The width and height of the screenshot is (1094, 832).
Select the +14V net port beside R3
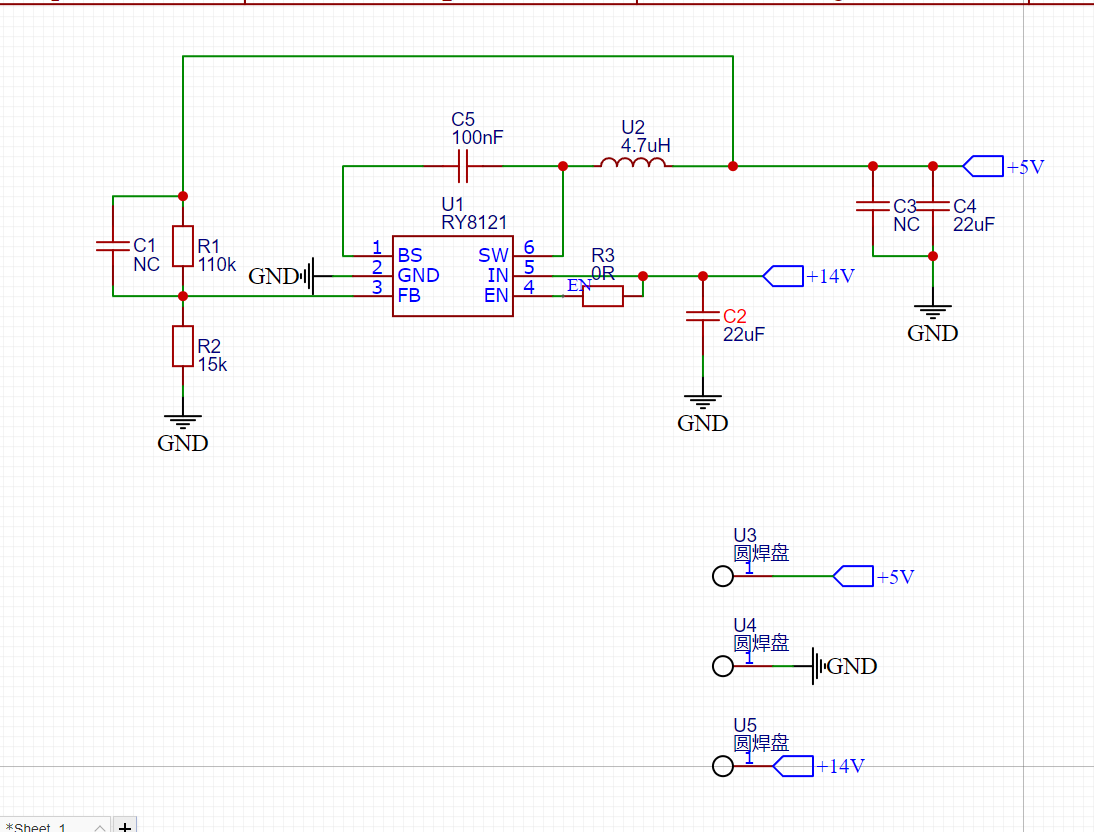pos(783,276)
